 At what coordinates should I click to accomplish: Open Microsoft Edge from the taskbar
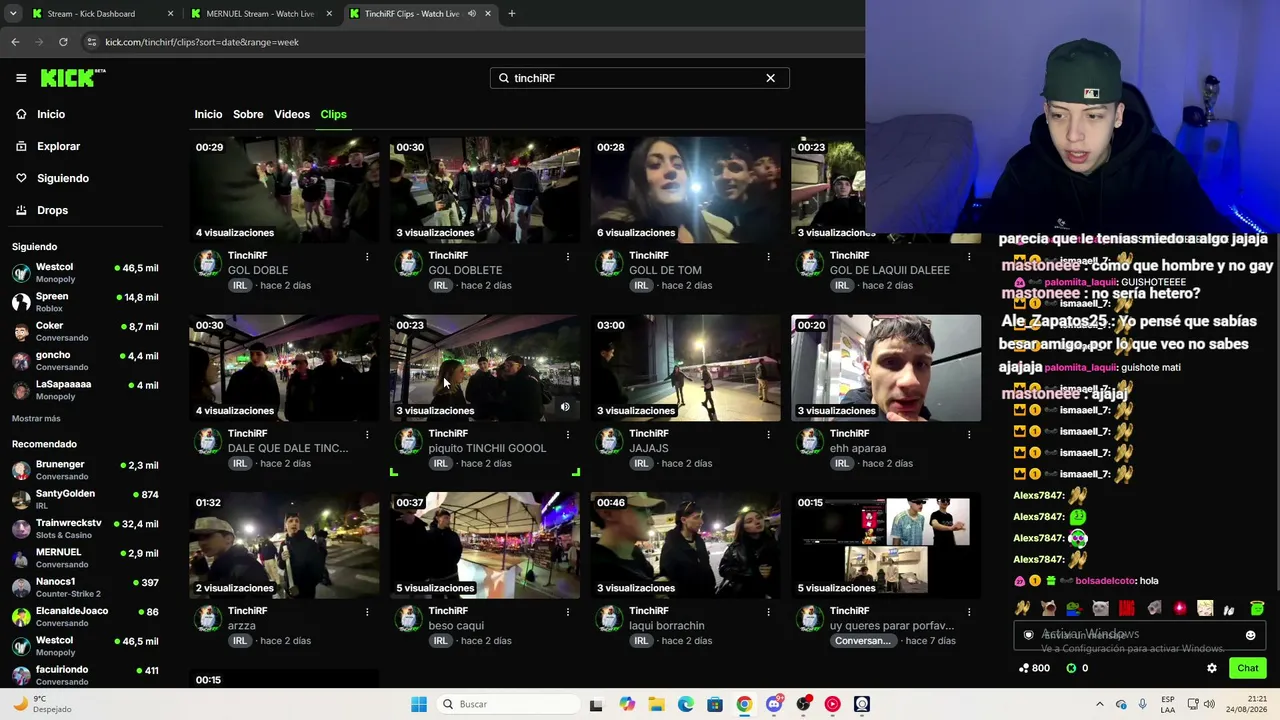686,704
